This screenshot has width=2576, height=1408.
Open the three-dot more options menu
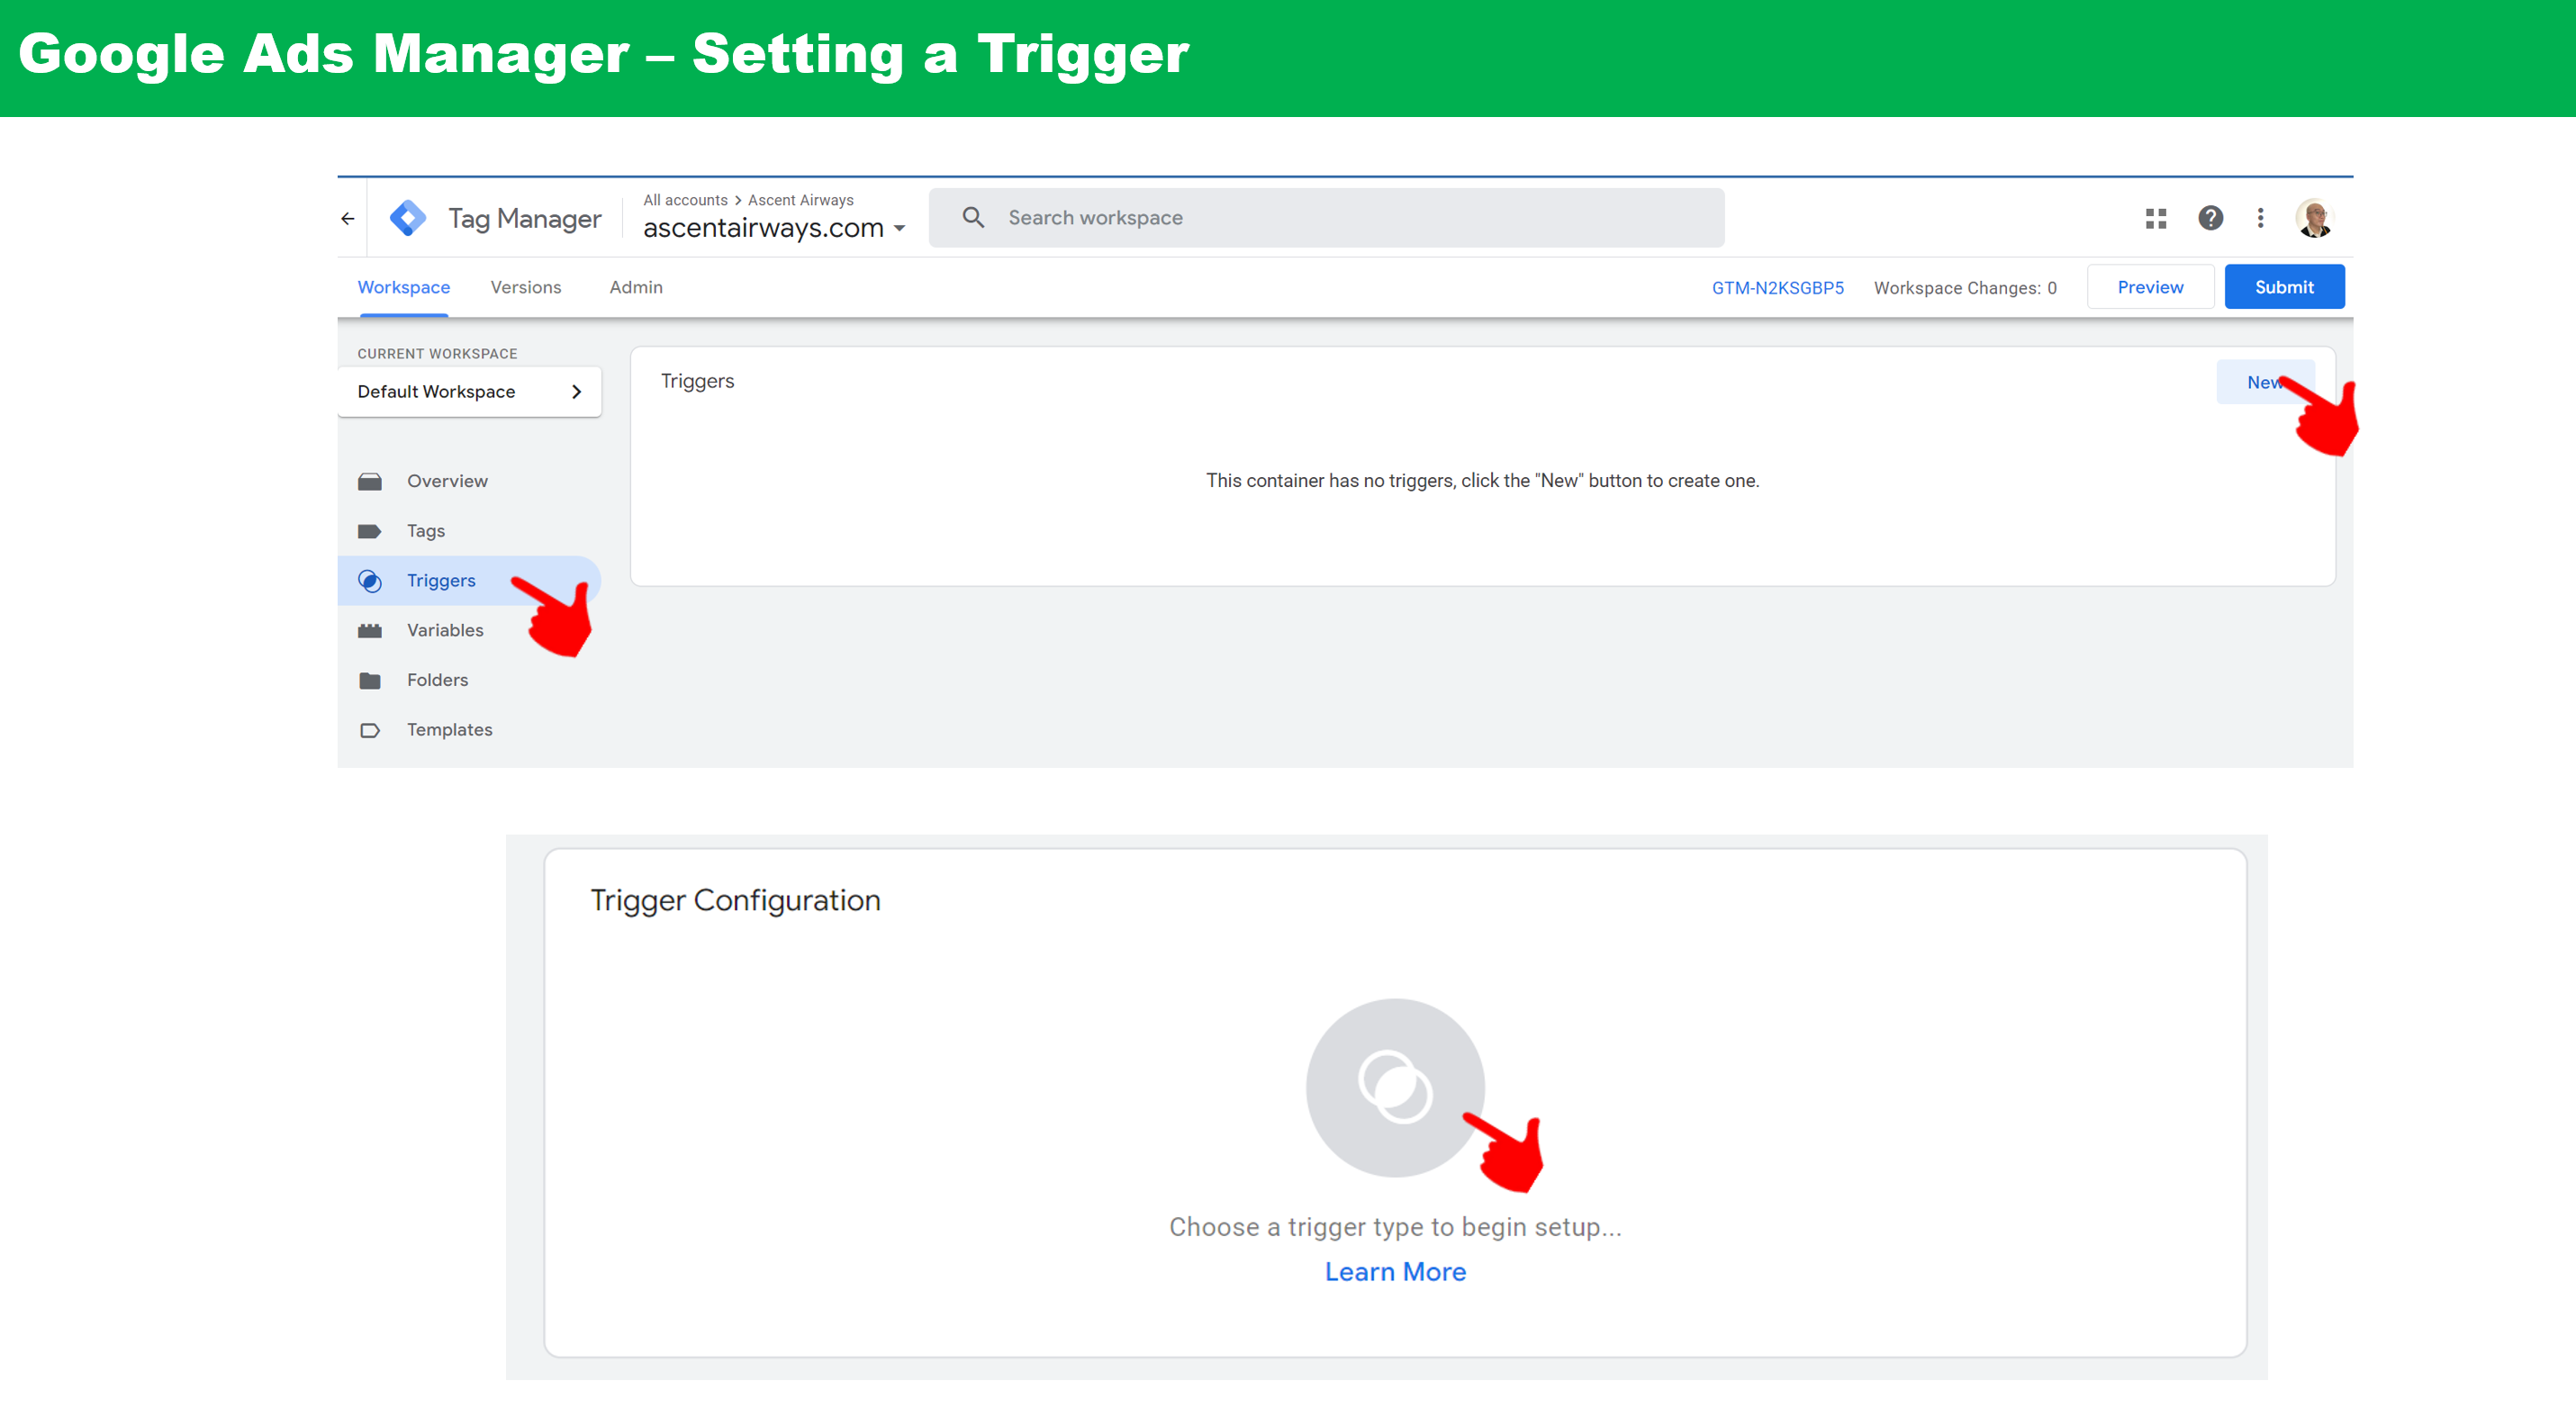pos(2260,218)
